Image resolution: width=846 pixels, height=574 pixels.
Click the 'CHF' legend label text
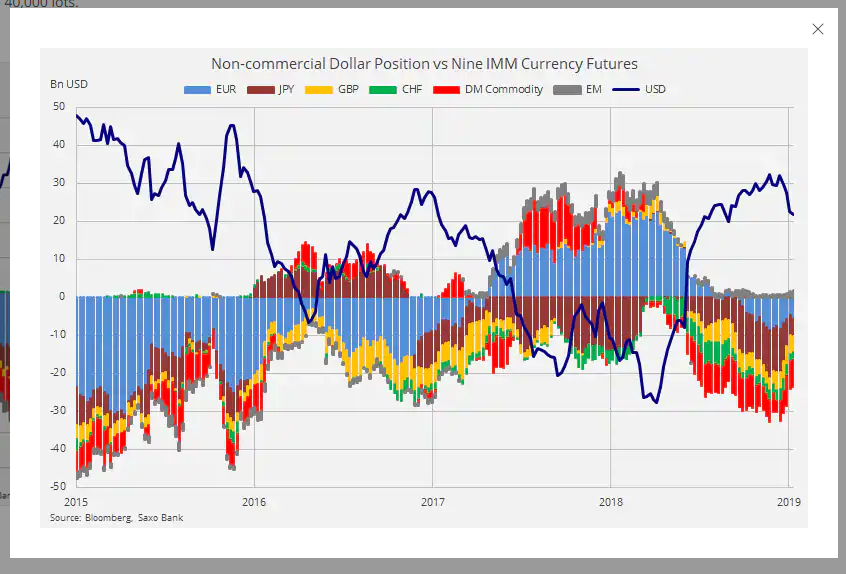412,90
